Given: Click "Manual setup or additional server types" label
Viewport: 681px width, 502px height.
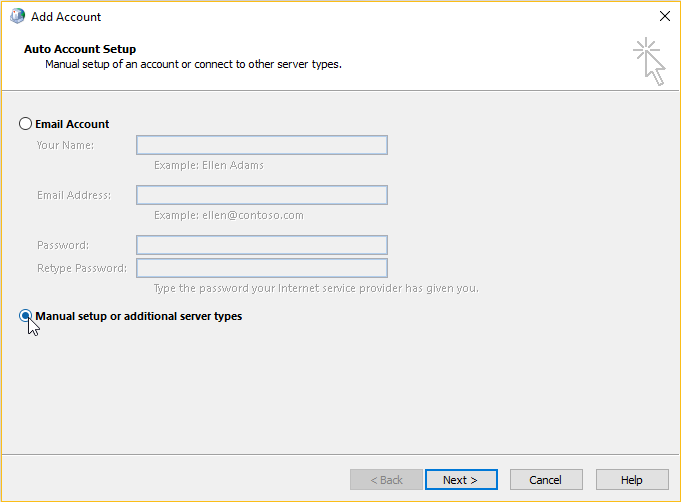Looking at the screenshot, I should (139, 316).
